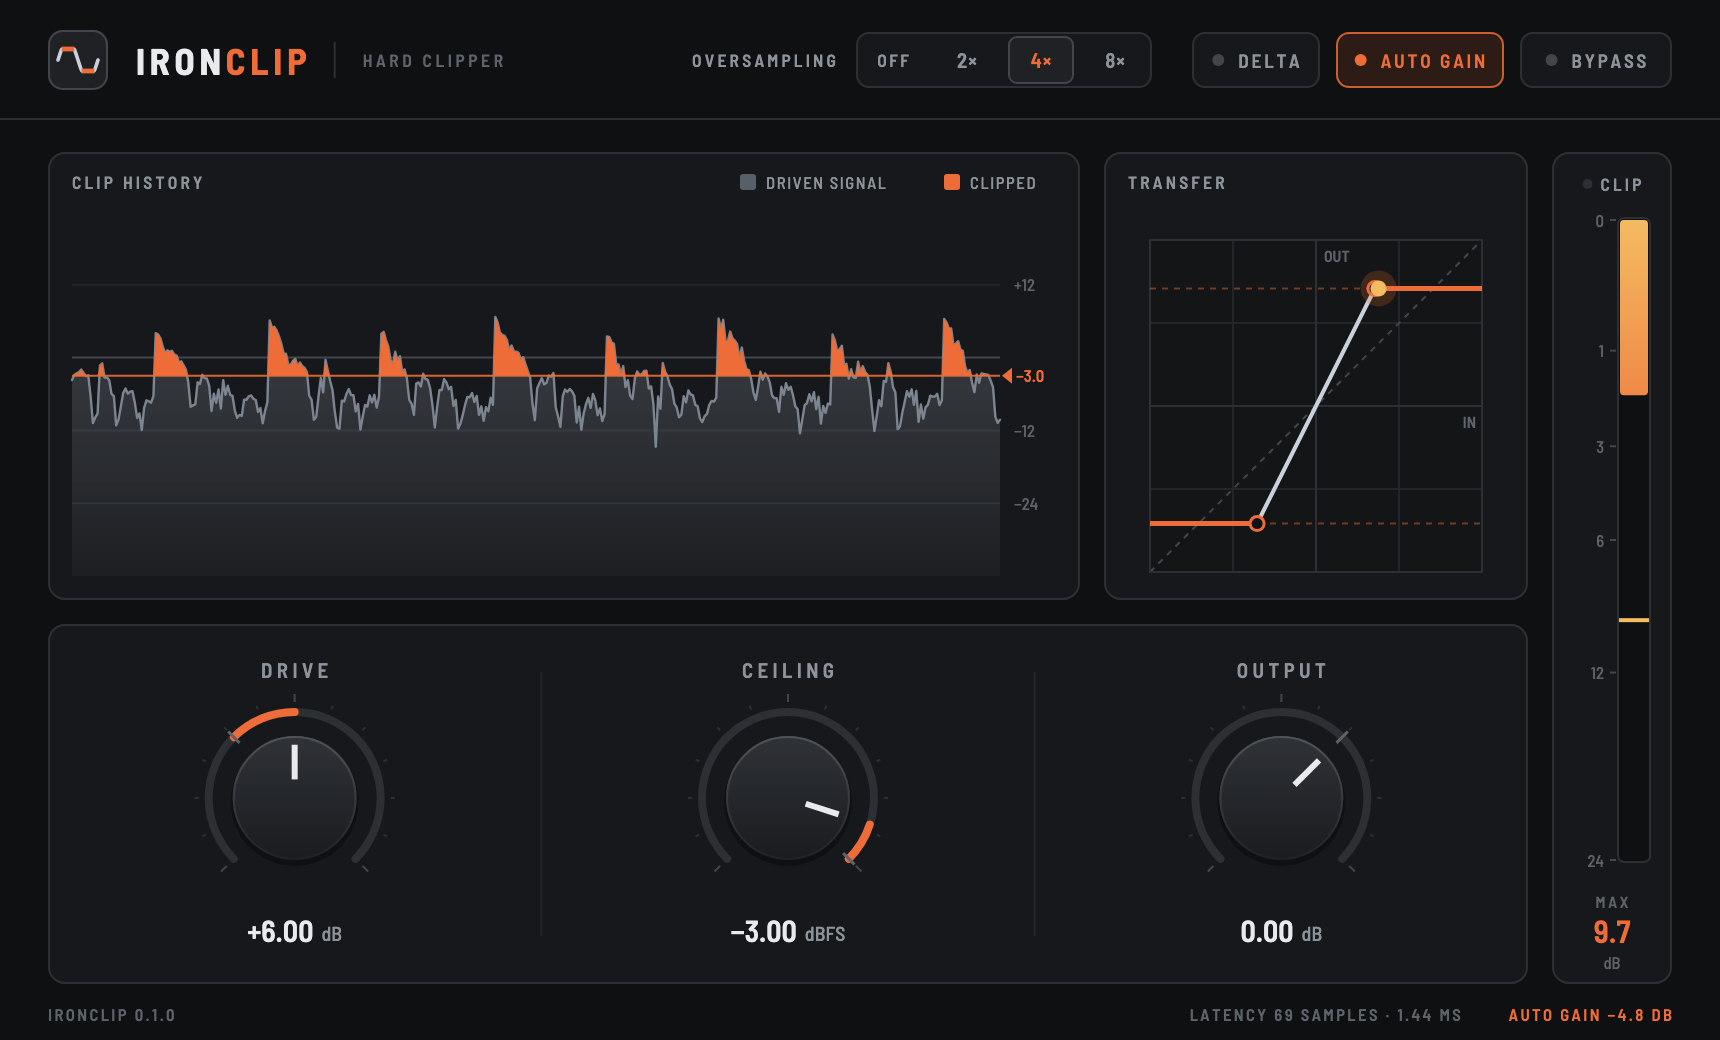Click the Latency 69 samples status text
The image size is (1720, 1040).
pos(1325,1015)
